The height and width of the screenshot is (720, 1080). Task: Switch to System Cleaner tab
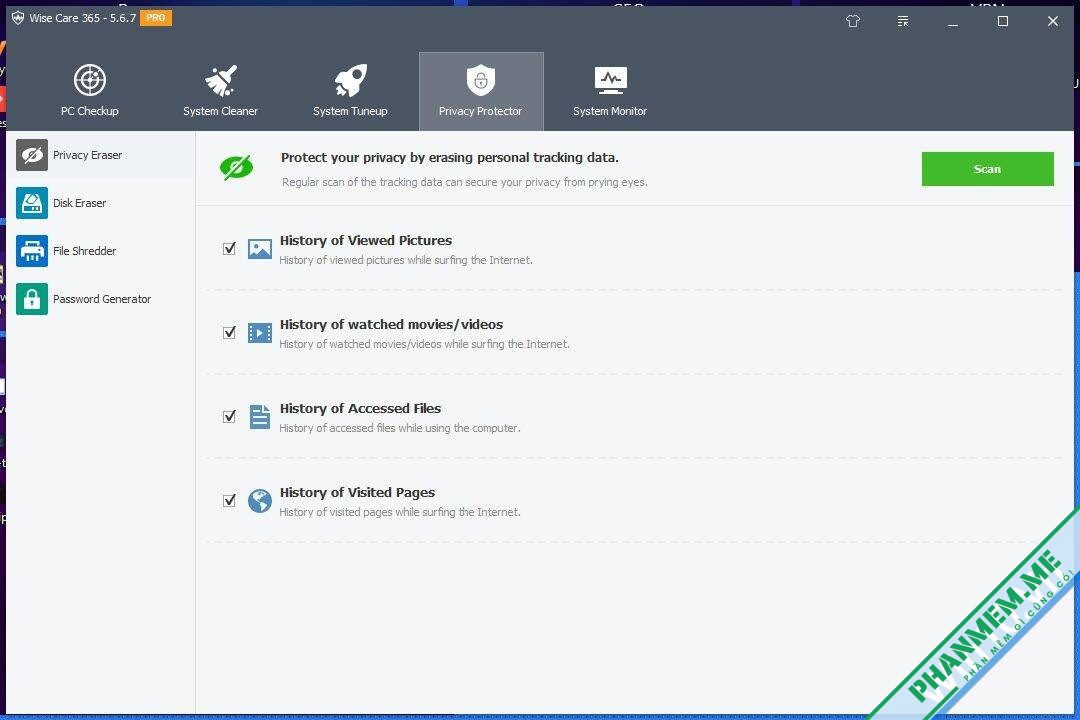point(220,92)
